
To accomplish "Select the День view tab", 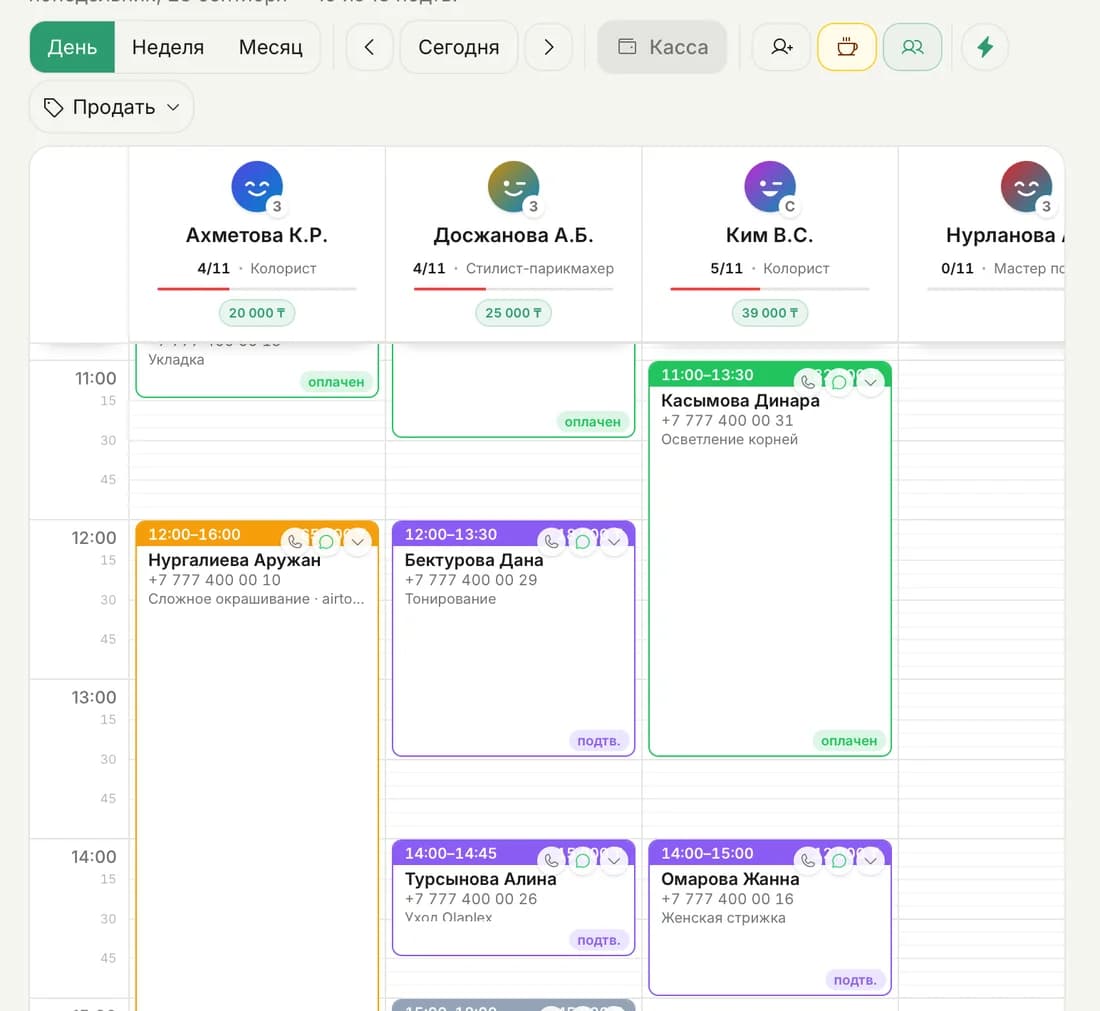I will (x=72, y=47).
